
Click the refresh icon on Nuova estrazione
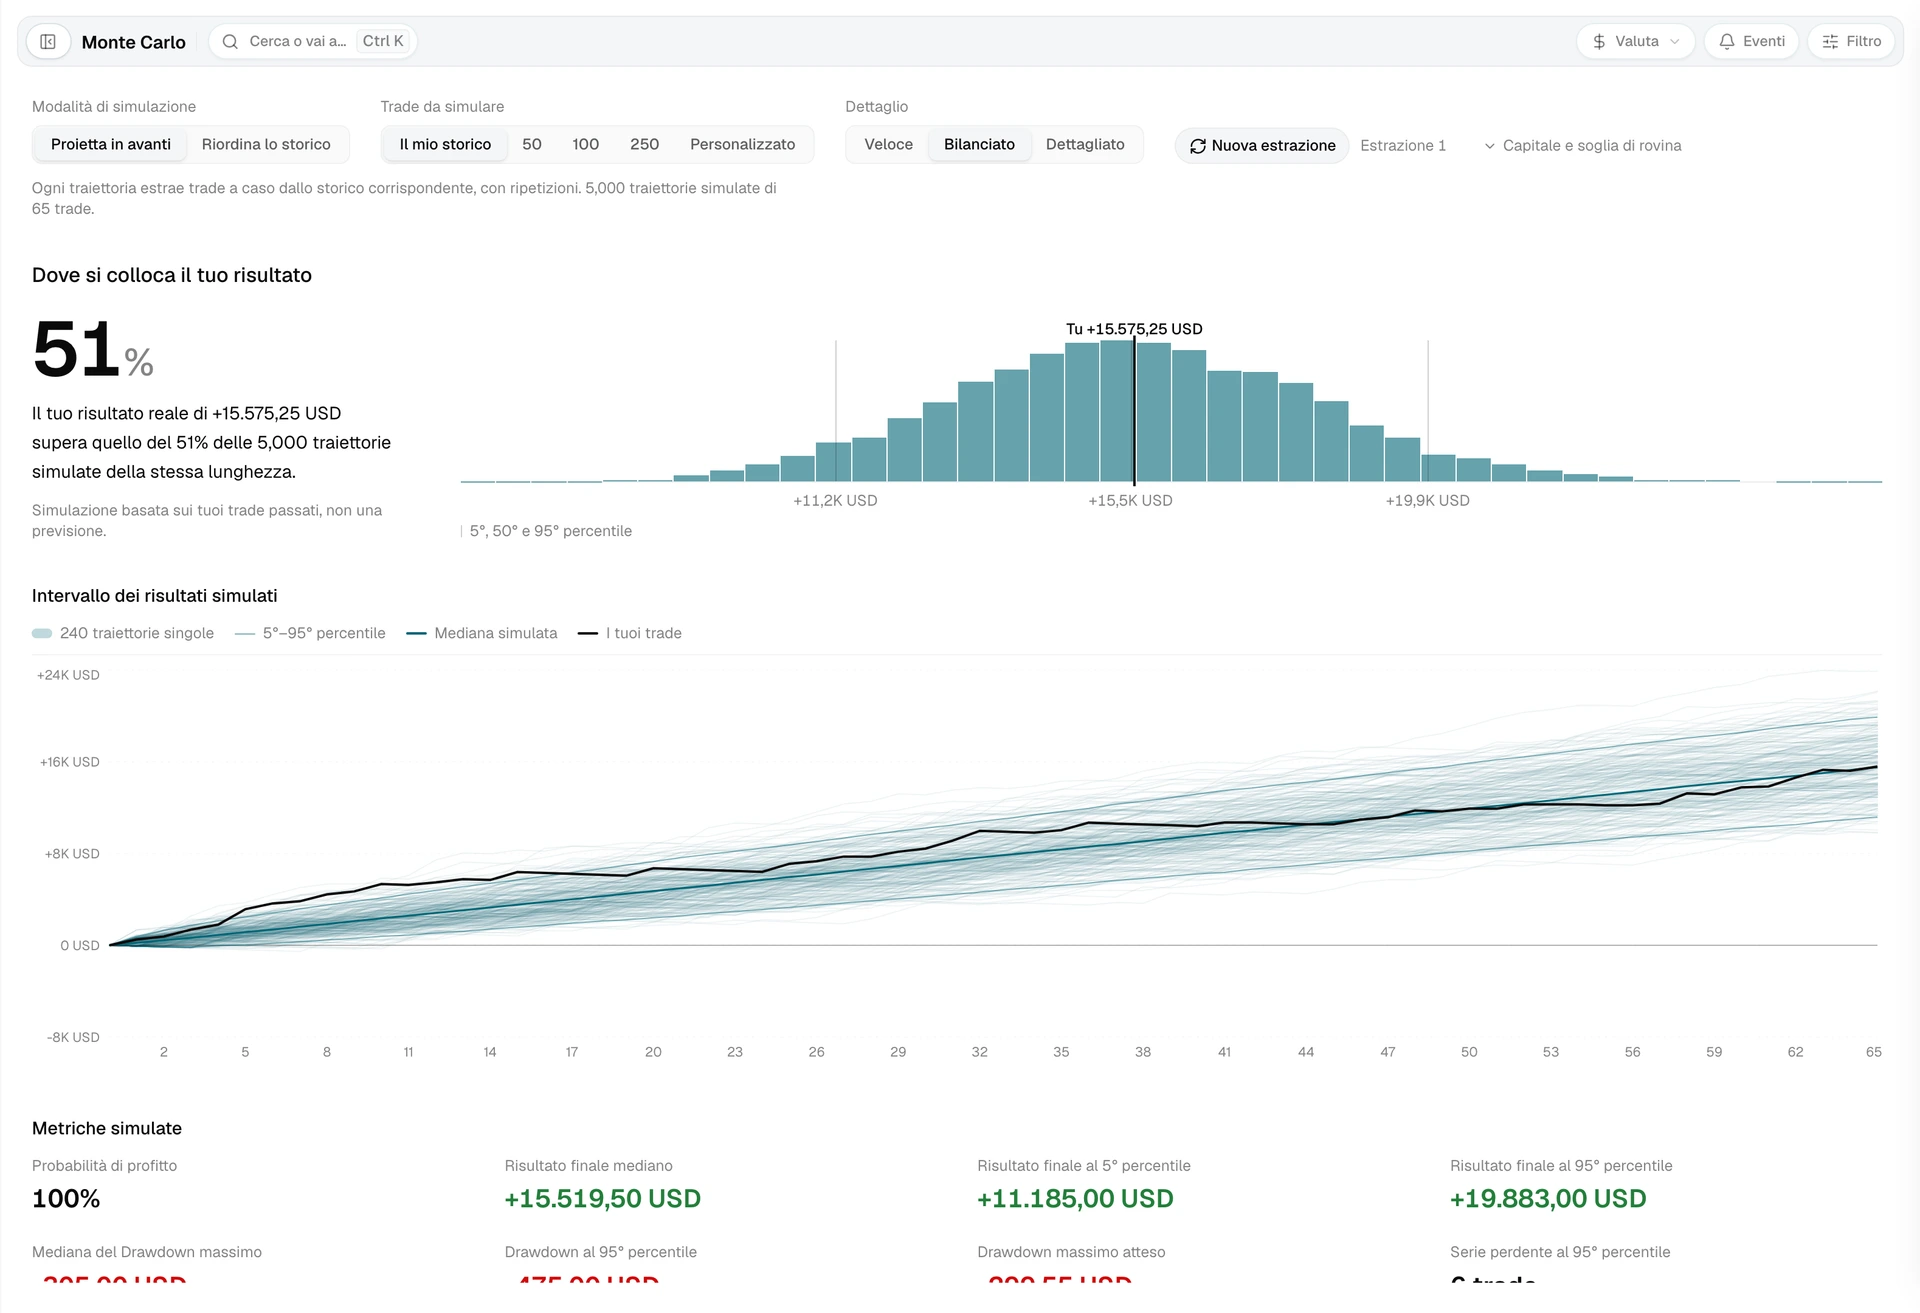(1198, 146)
